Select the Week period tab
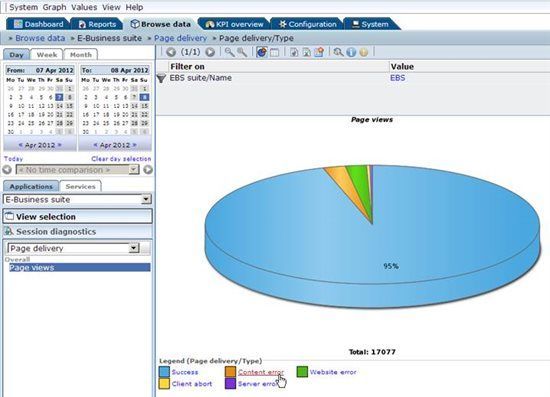550x397 pixels. tap(47, 55)
